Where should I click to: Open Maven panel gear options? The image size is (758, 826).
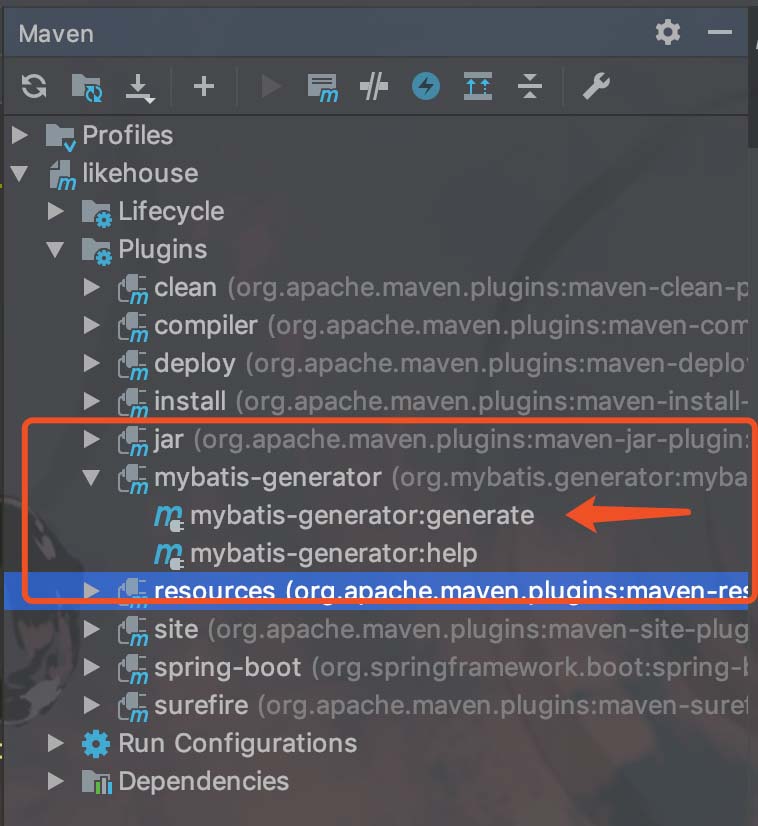pyautogui.click(x=667, y=33)
